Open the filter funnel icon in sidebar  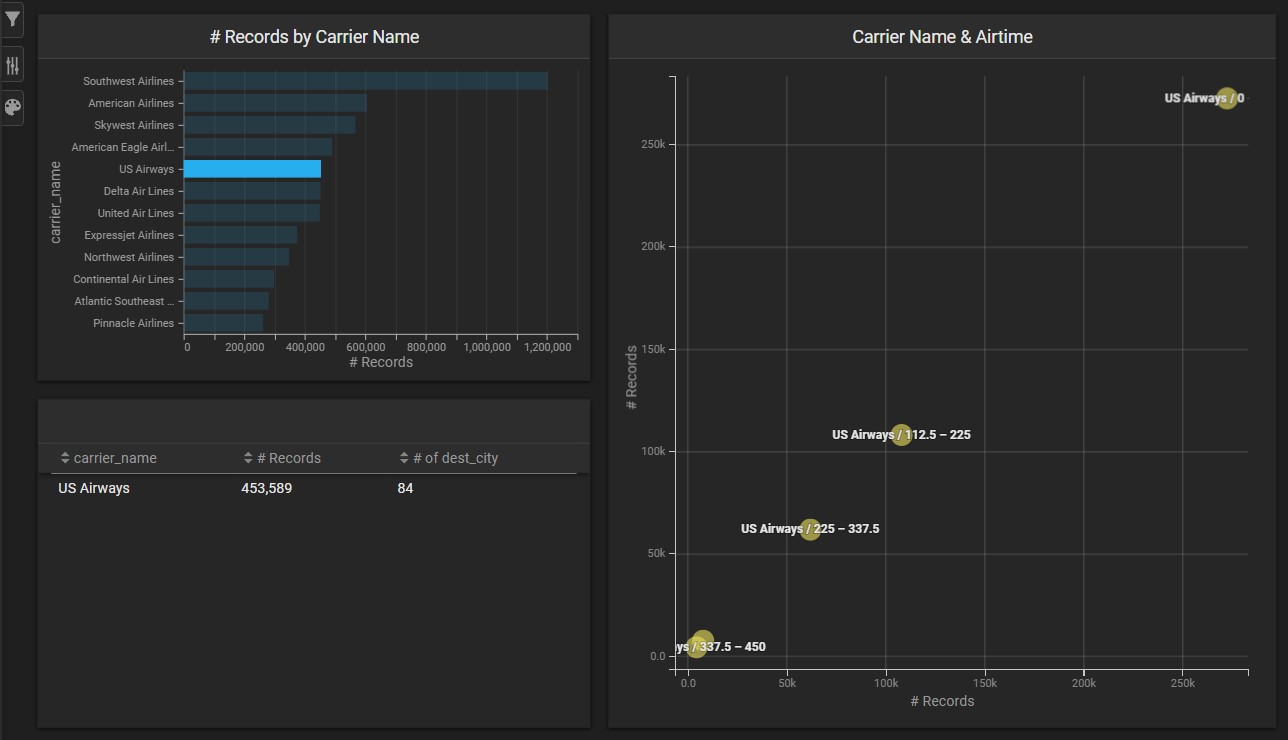(12, 20)
